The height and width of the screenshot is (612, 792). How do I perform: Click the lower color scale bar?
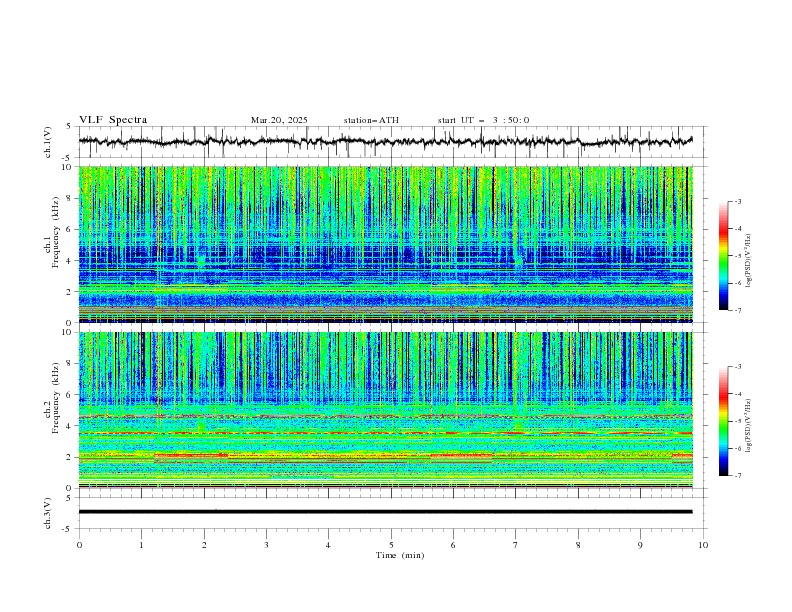(x=723, y=421)
